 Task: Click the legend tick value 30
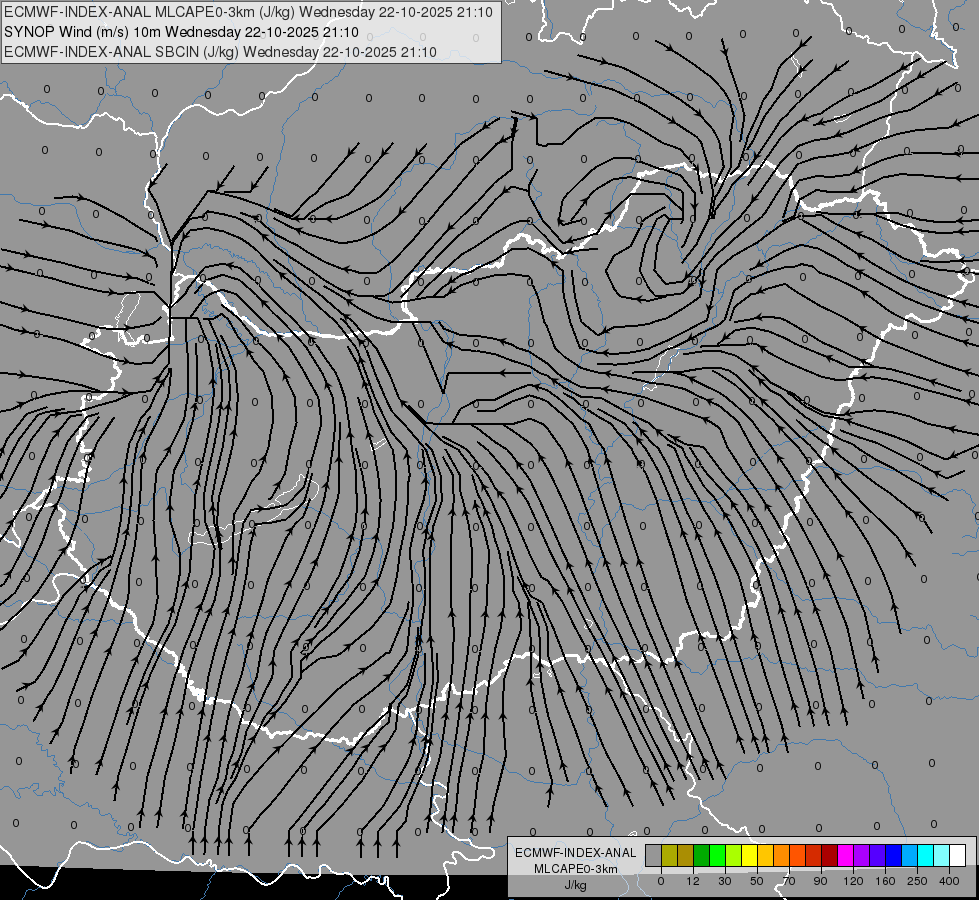coord(725,881)
